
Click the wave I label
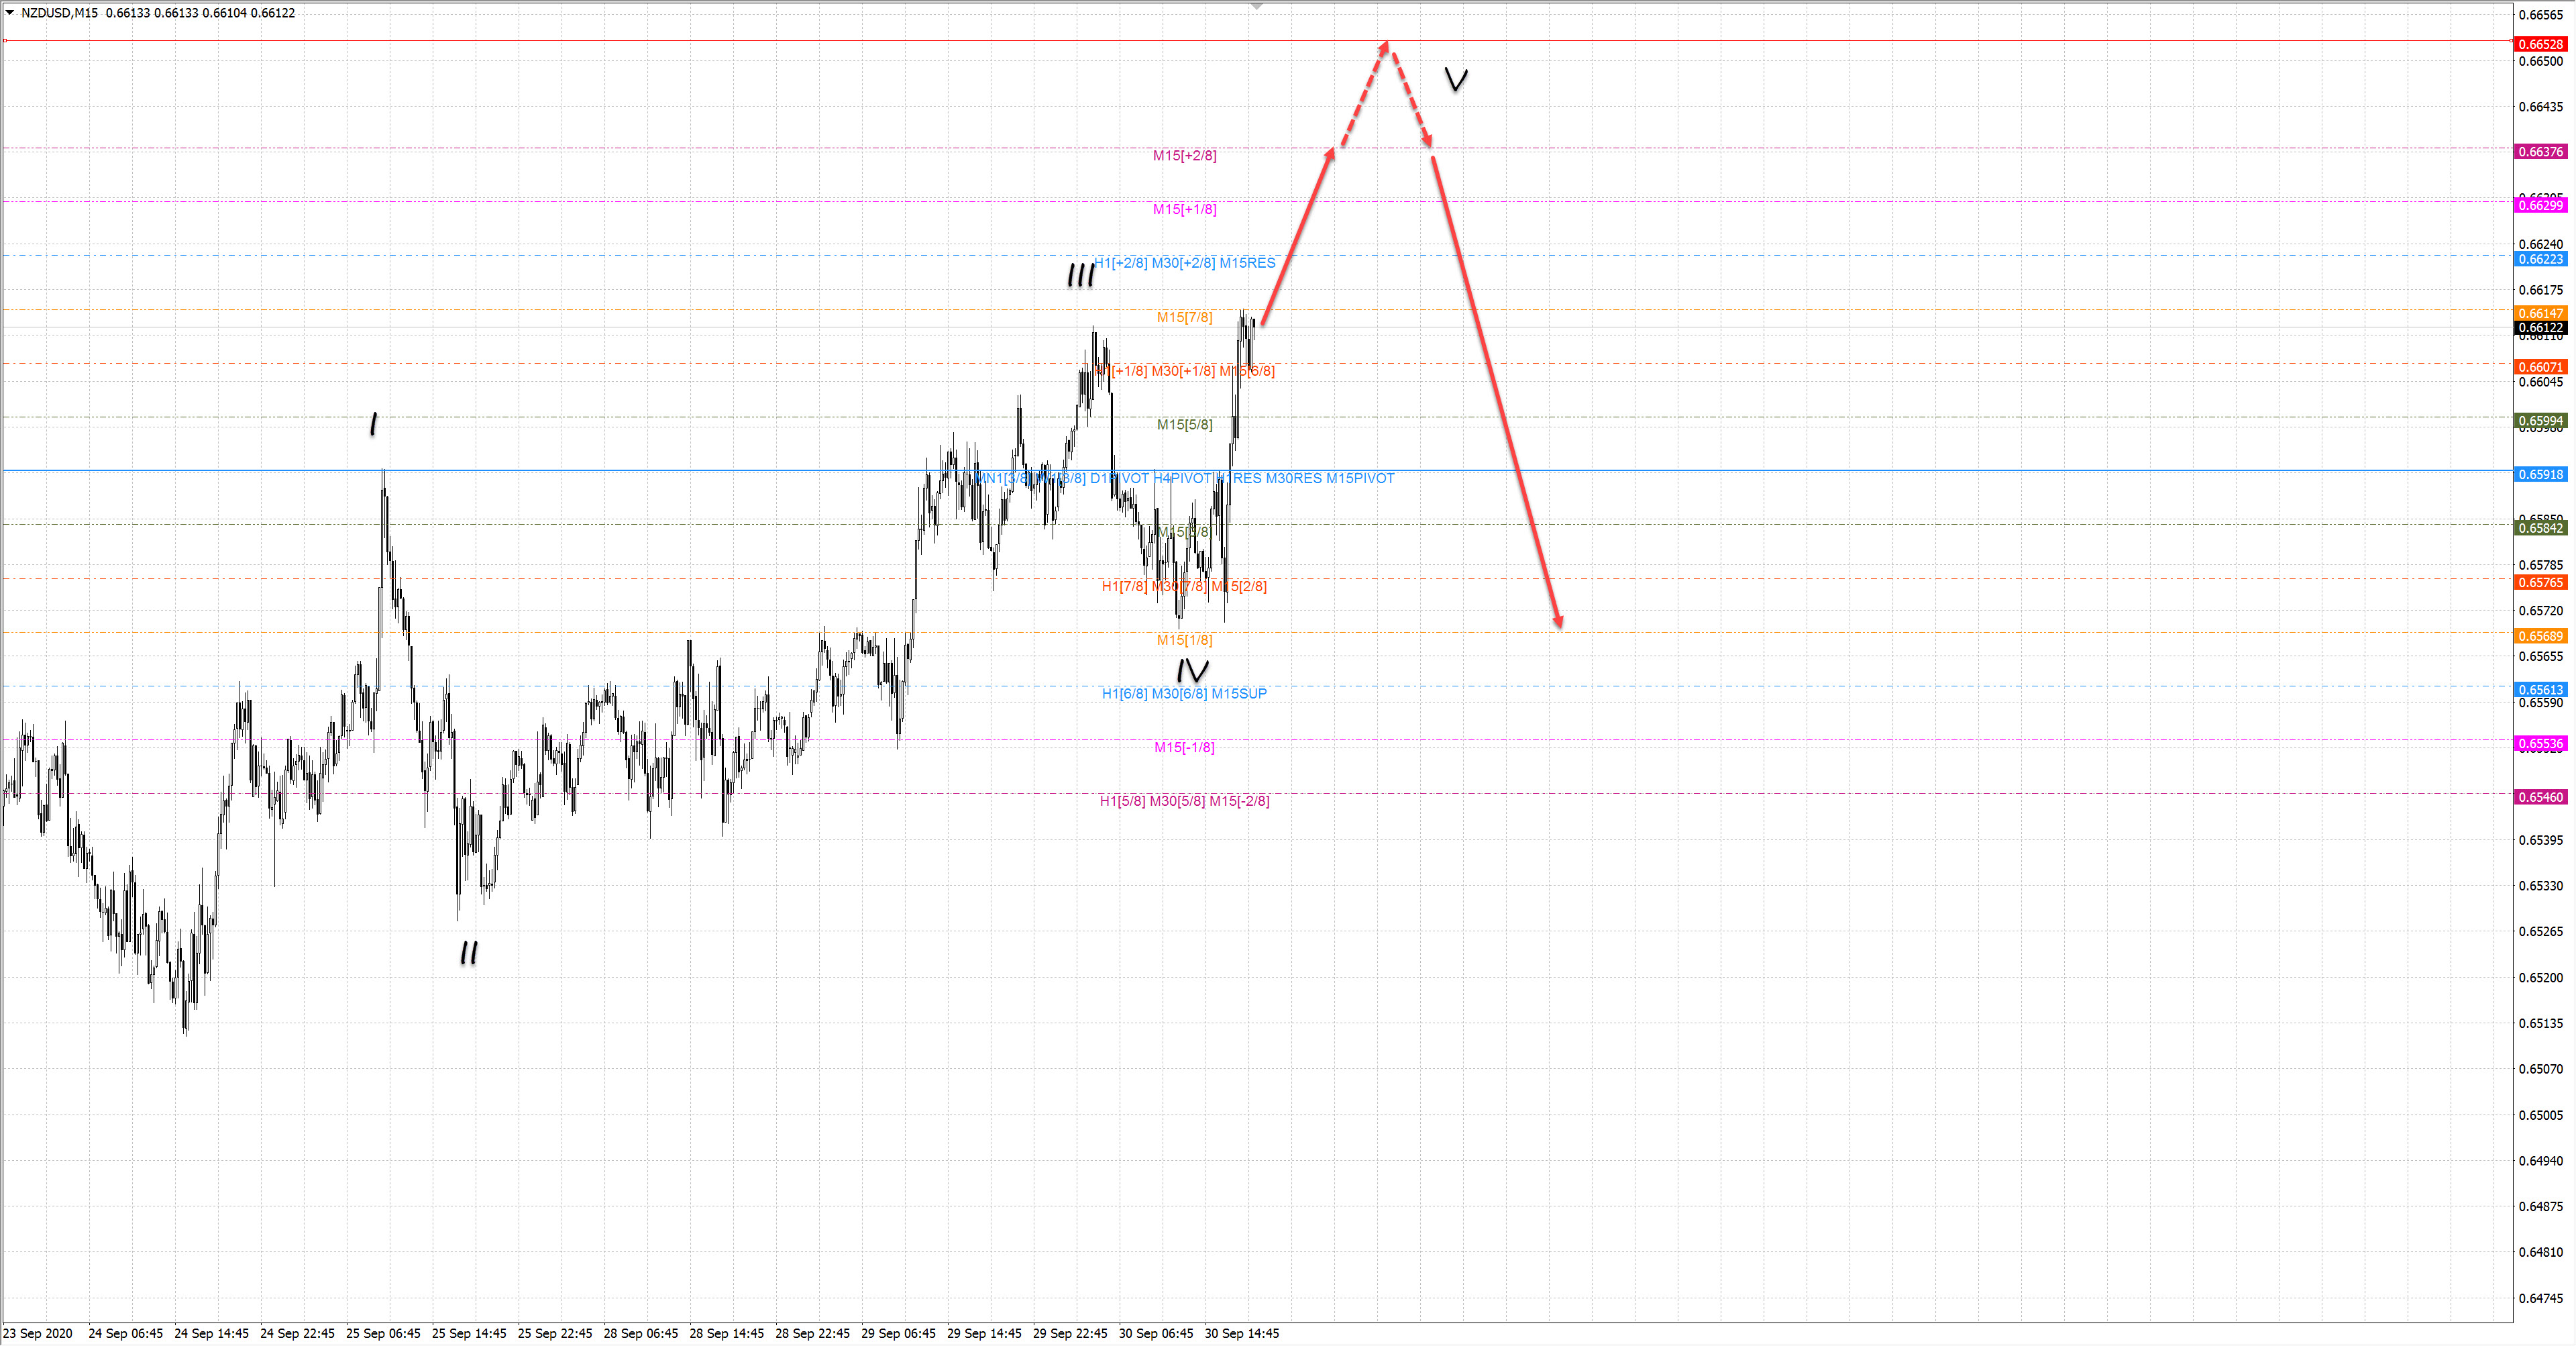click(x=374, y=425)
